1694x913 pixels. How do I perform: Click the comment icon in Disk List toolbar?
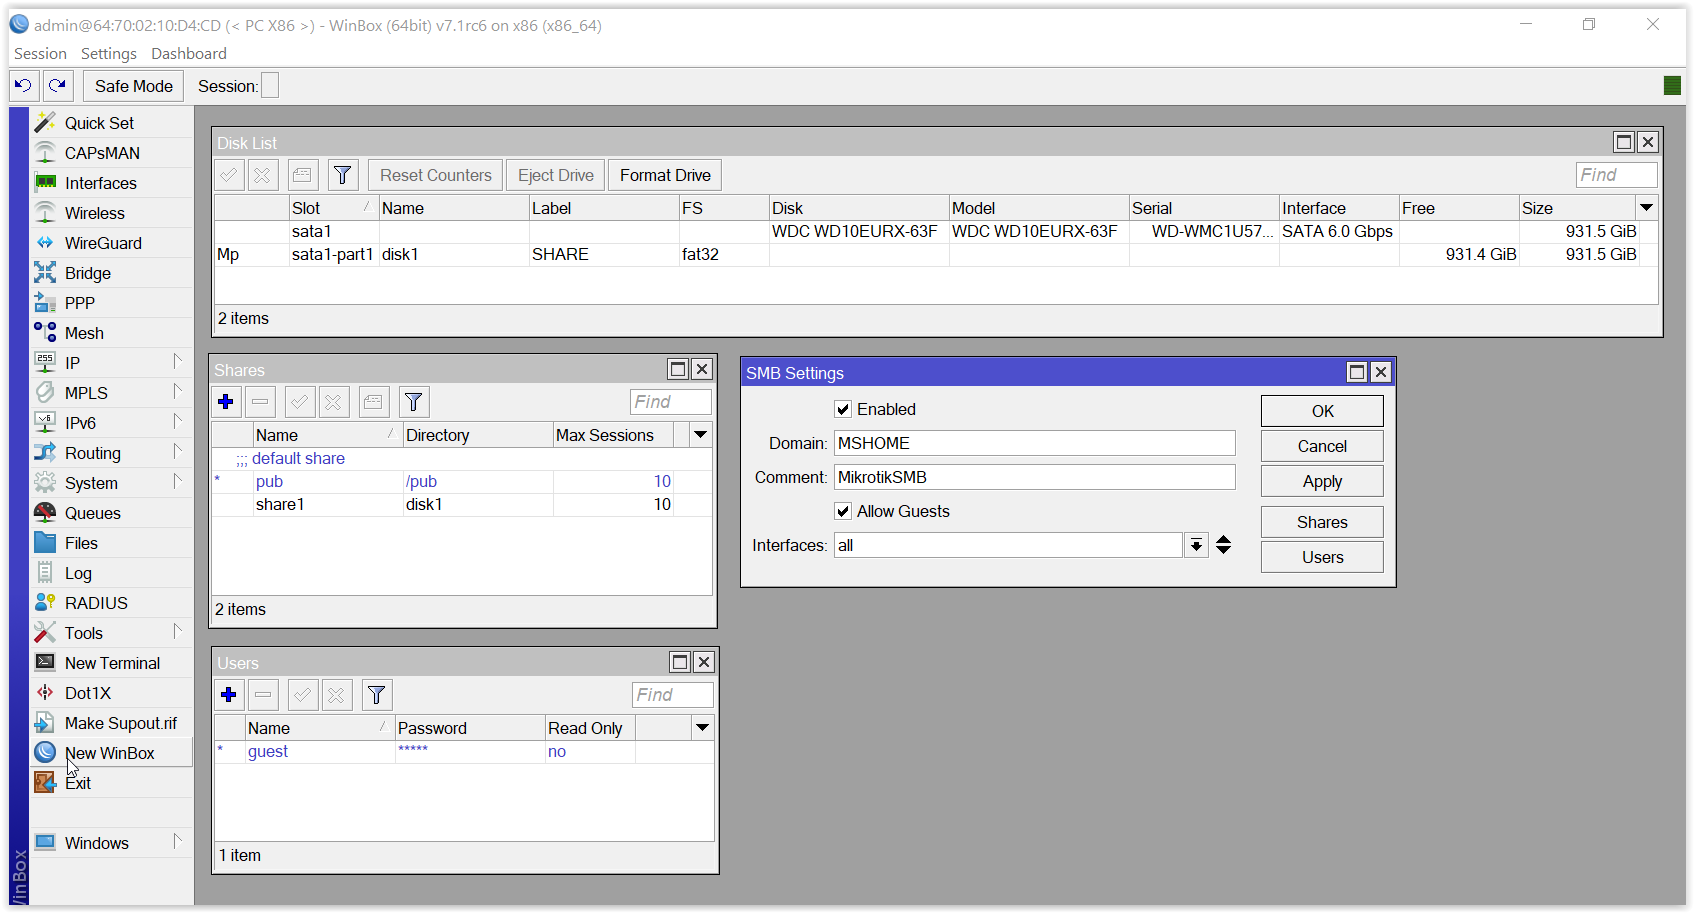(x=302, y=176)
